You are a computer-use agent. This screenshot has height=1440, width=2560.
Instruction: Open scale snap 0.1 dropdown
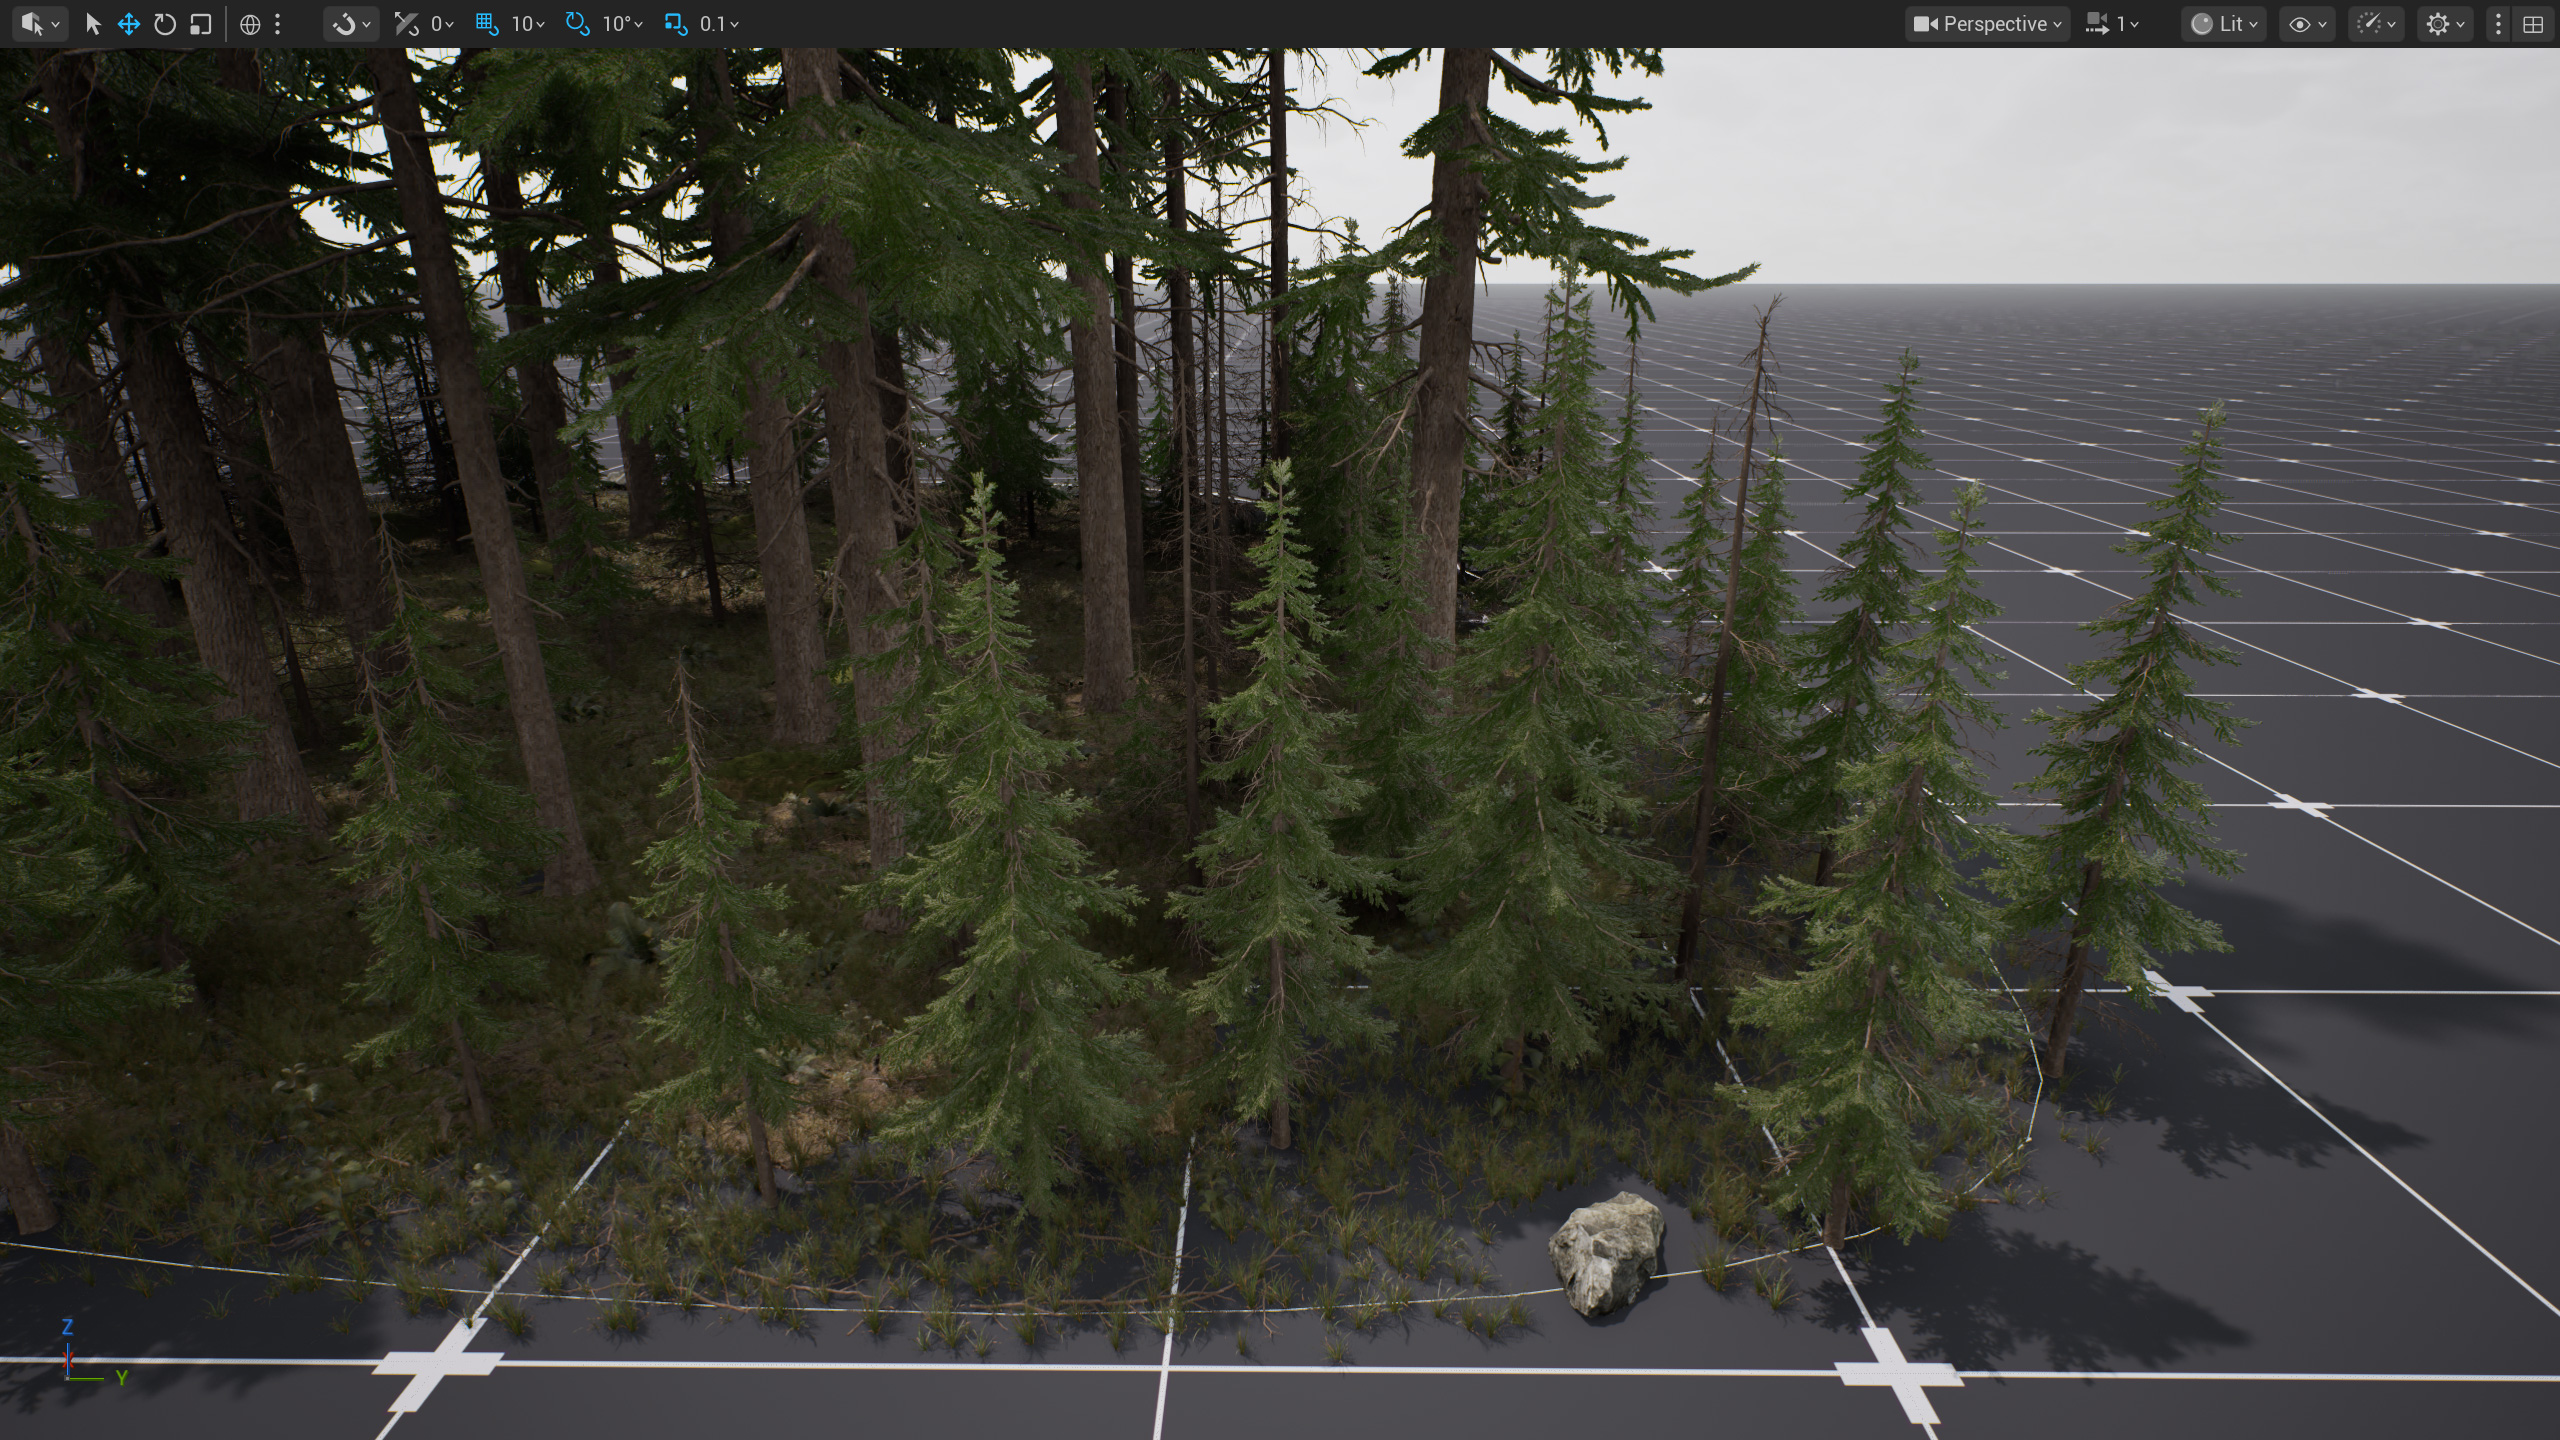pos(719,24)
